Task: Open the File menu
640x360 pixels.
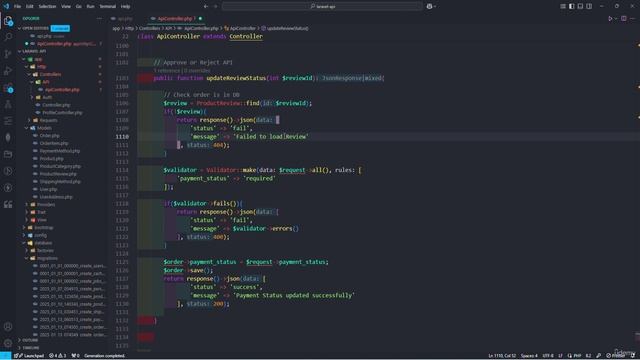Action: click(x=17, y=7)
